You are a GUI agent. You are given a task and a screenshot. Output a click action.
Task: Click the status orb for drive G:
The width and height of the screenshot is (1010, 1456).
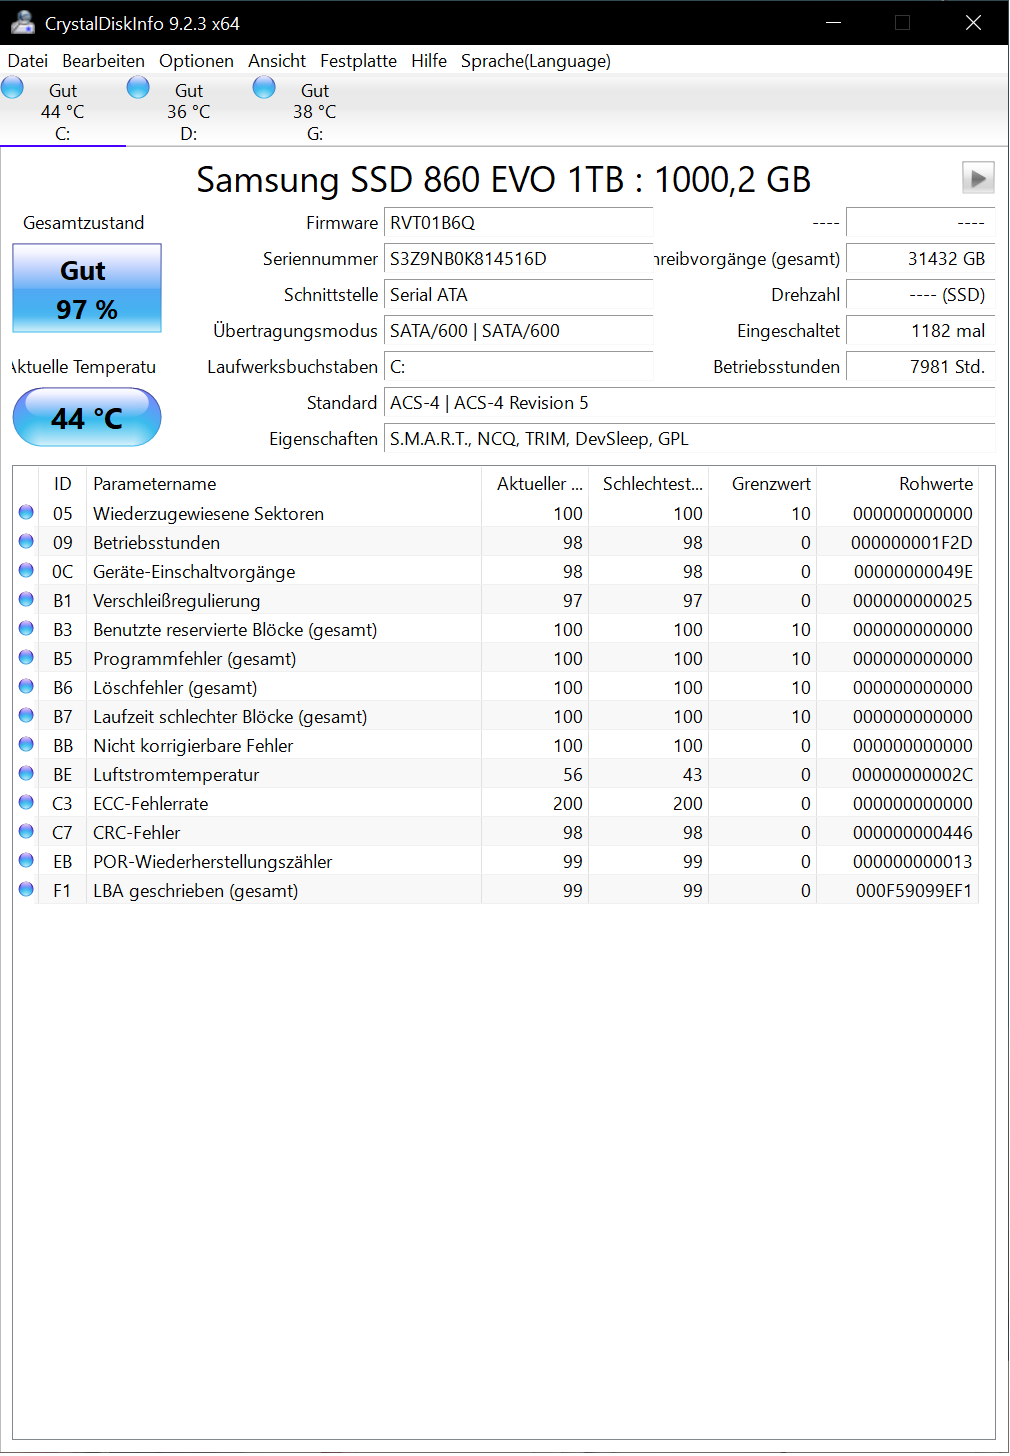tap(264, 88)
